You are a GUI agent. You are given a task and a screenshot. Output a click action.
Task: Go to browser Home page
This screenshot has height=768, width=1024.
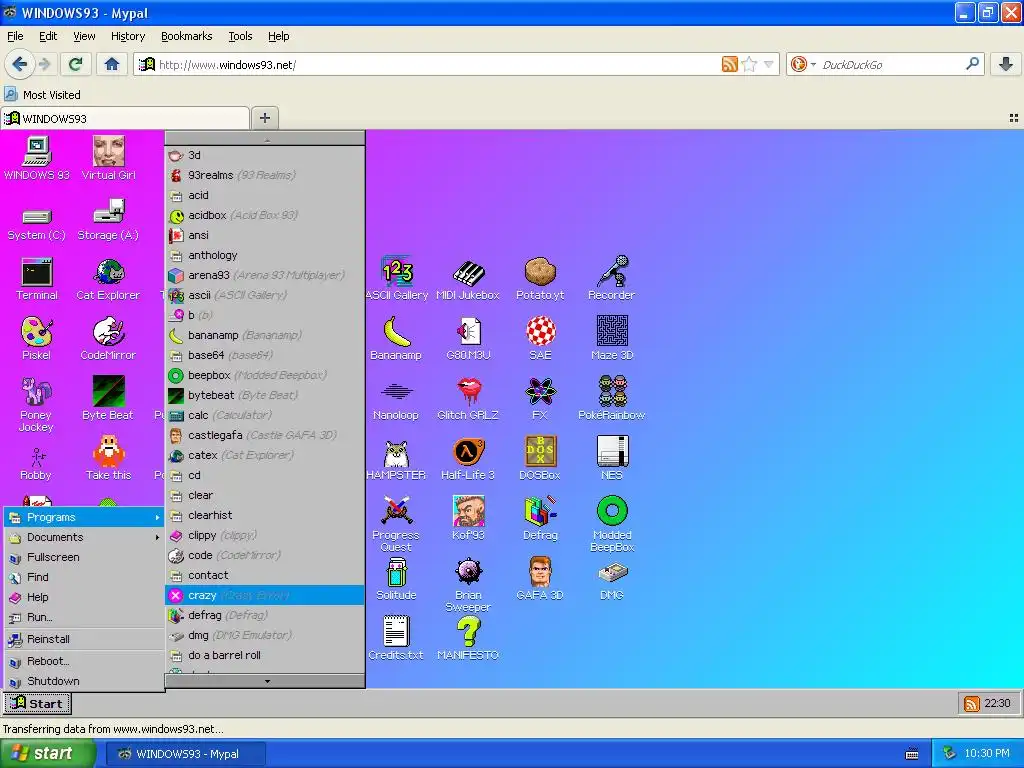point(112,64)
